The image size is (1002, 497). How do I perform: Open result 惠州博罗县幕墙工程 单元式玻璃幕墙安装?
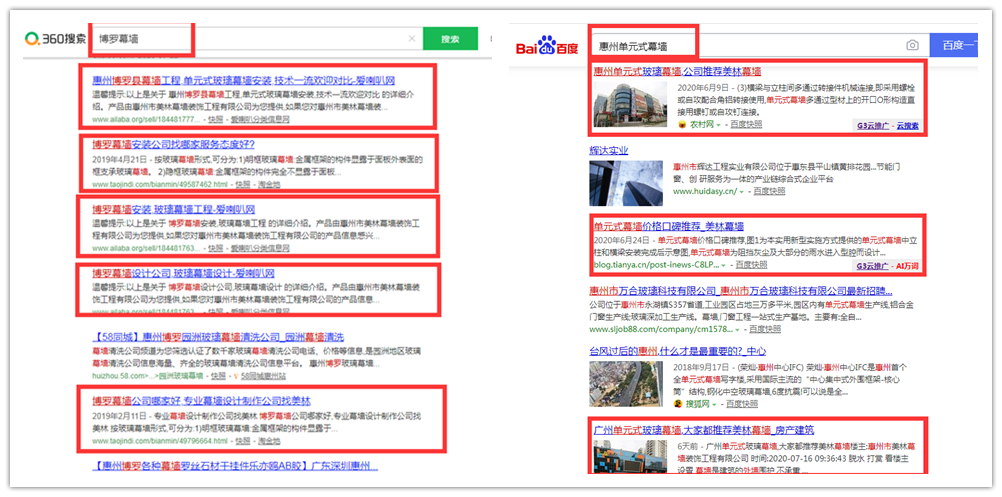pos(243,81)
